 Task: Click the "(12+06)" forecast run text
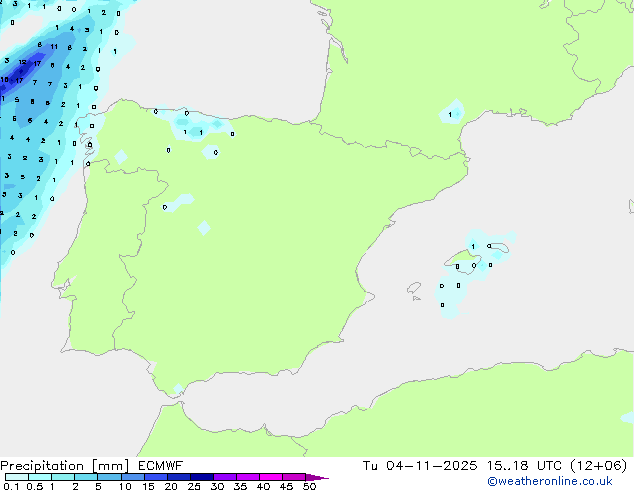tap(598, 466)
